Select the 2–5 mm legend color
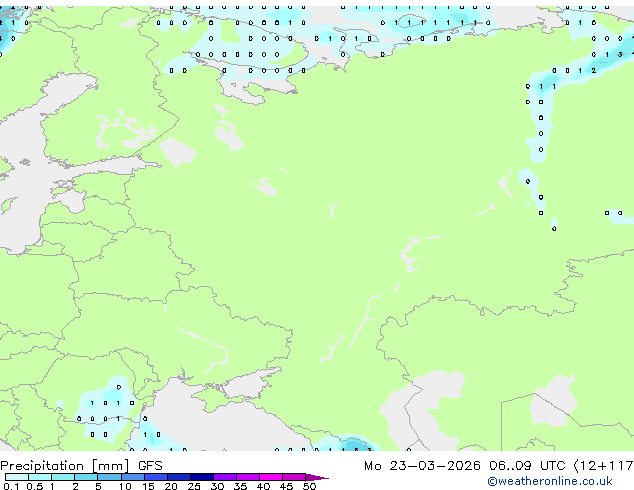634x490 pixels. (86, 477)
